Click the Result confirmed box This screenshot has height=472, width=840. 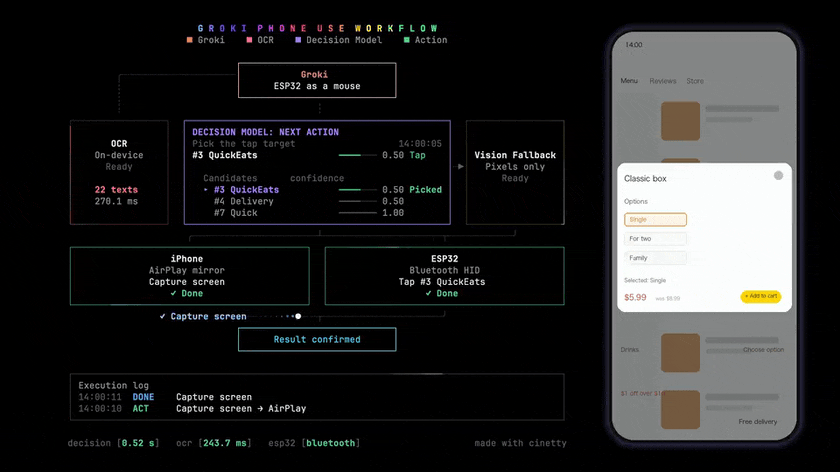tap(317, 339)
